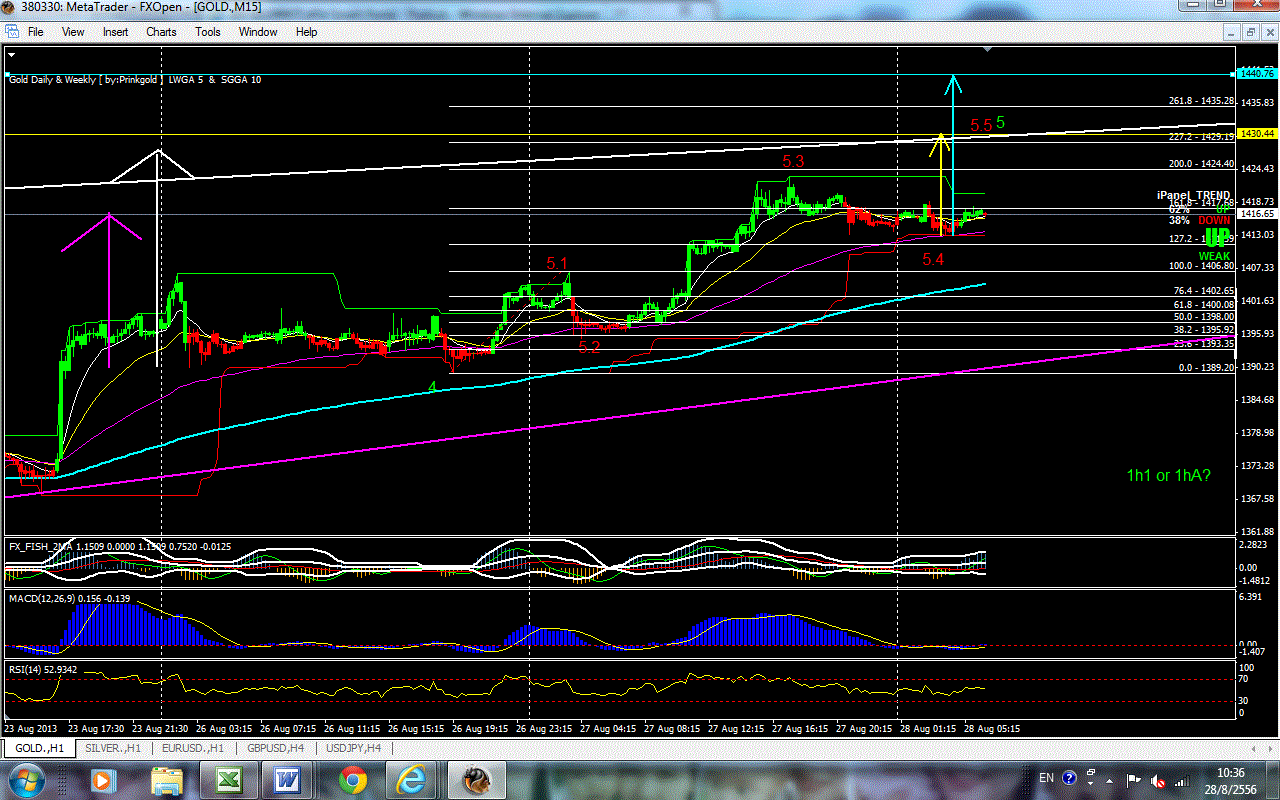This screenshot has width=1280, height=800.
Task: Switch to the SILVER.,H1 chart tab
Action: tap(114, 748)
